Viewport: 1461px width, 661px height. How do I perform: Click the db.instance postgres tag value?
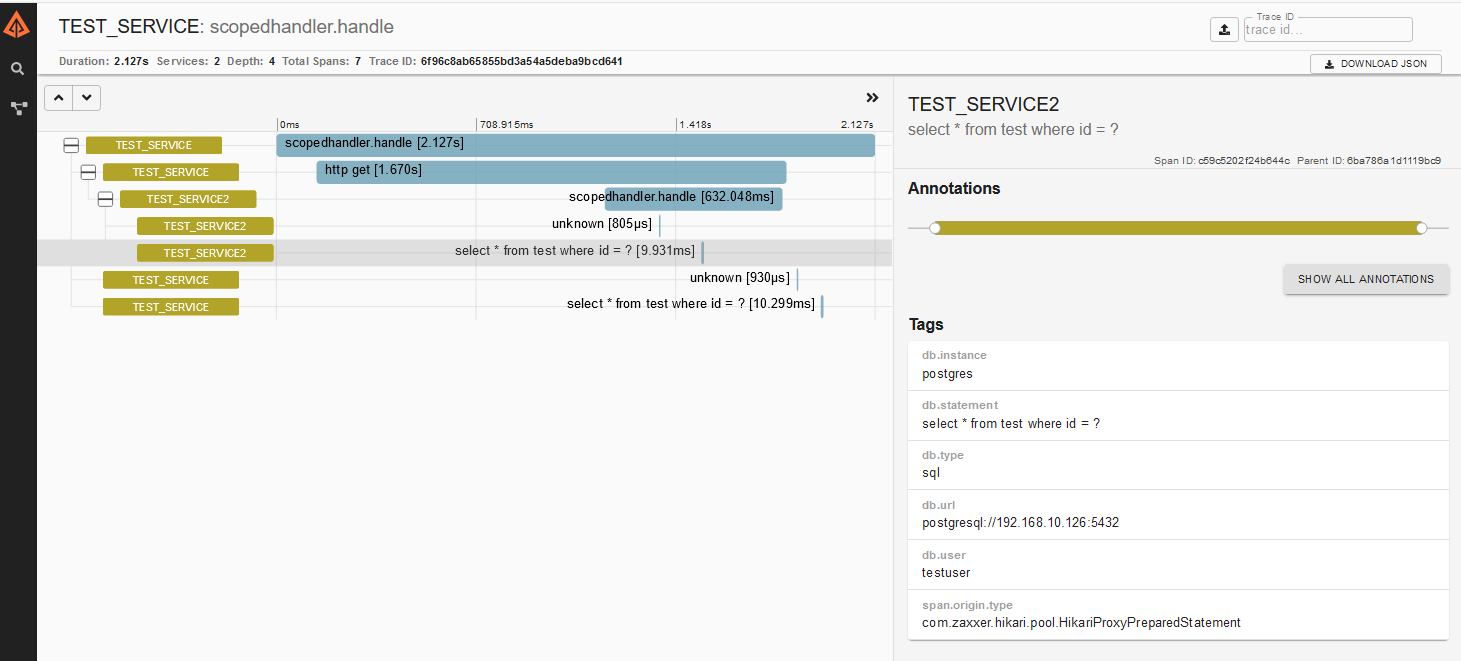[947, 374]
